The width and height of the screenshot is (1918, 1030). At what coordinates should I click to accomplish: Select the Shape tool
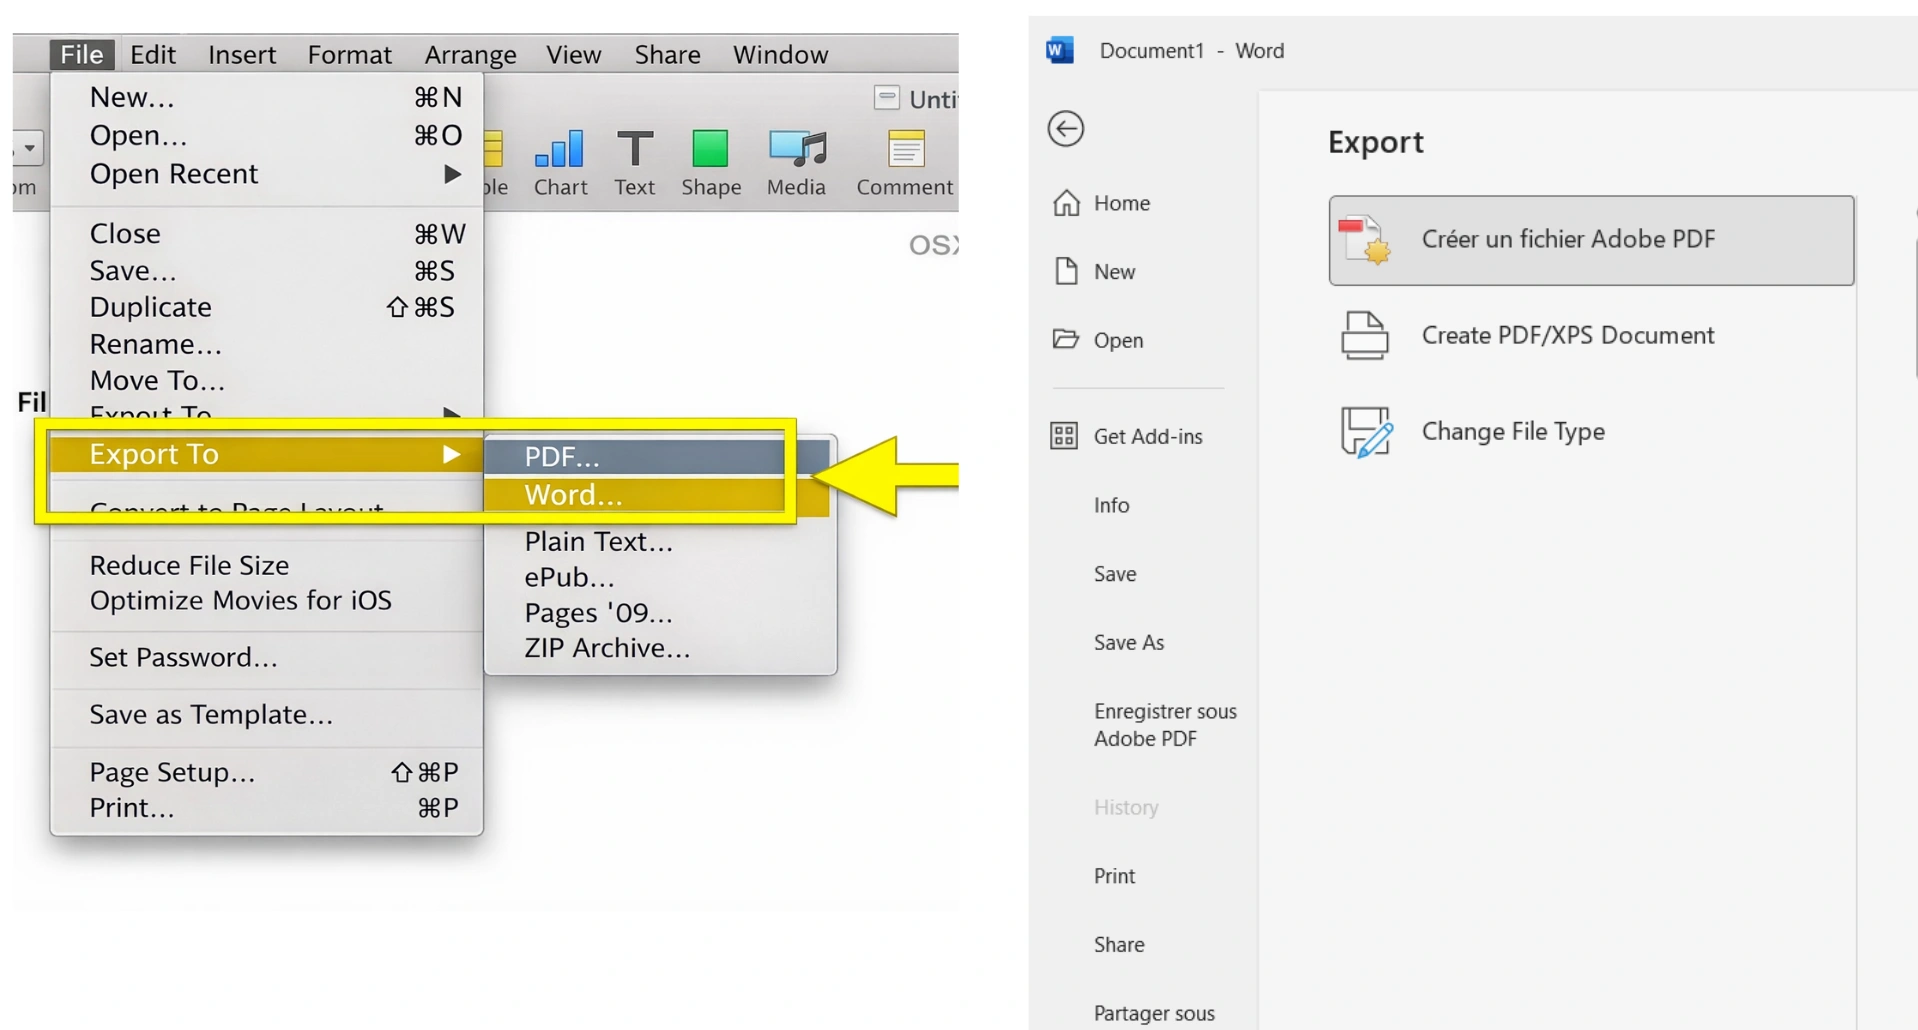711,158
